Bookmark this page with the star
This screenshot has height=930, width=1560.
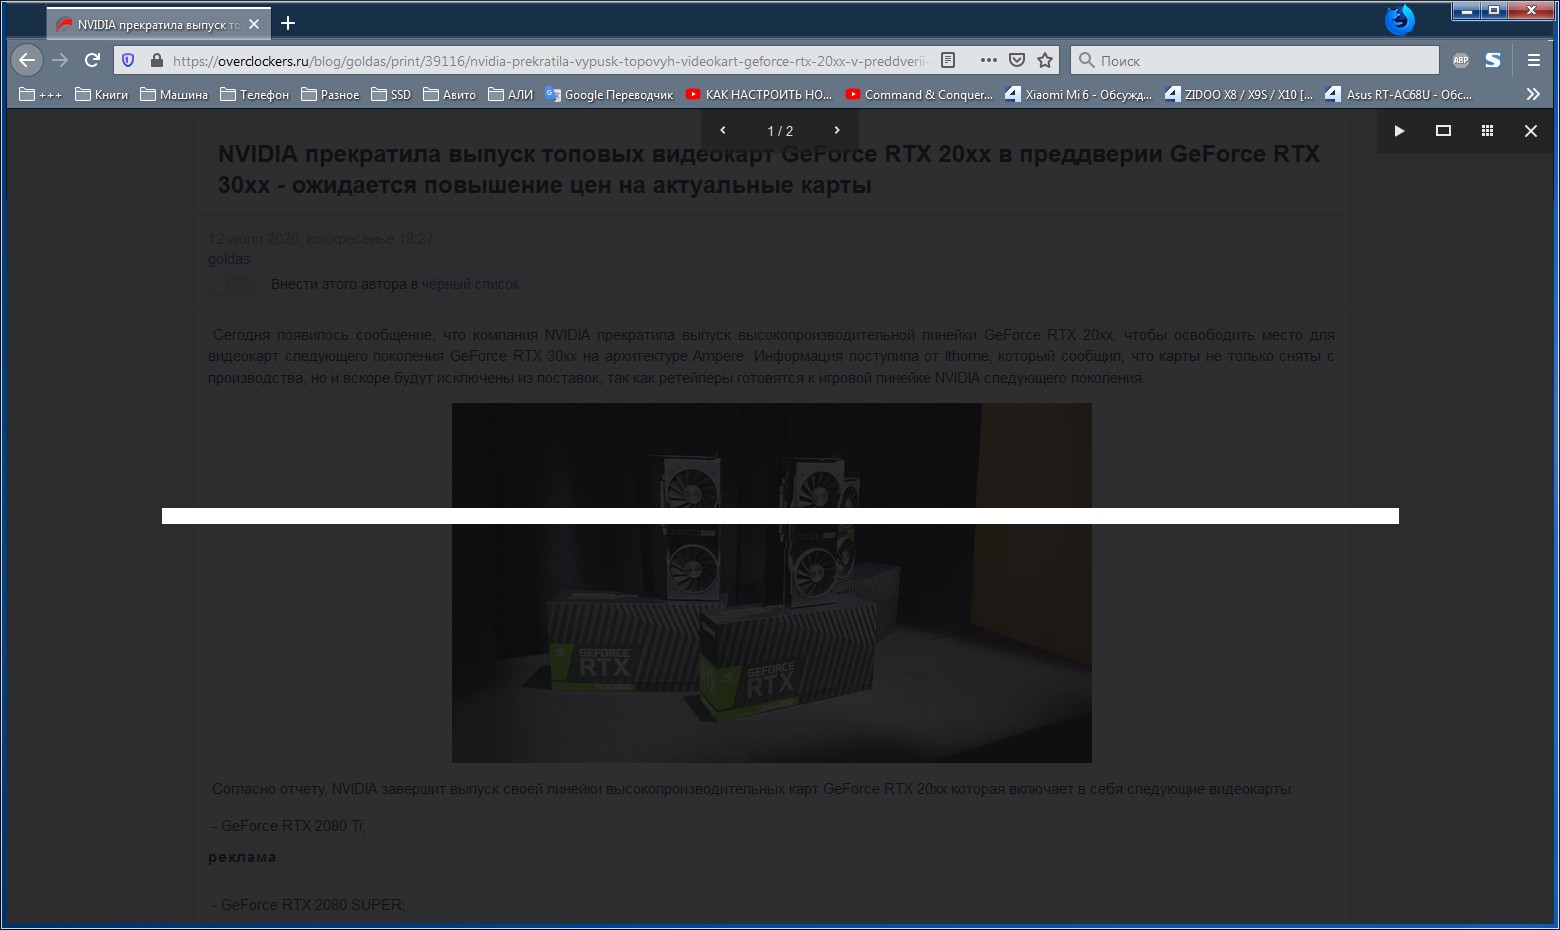1045,60
